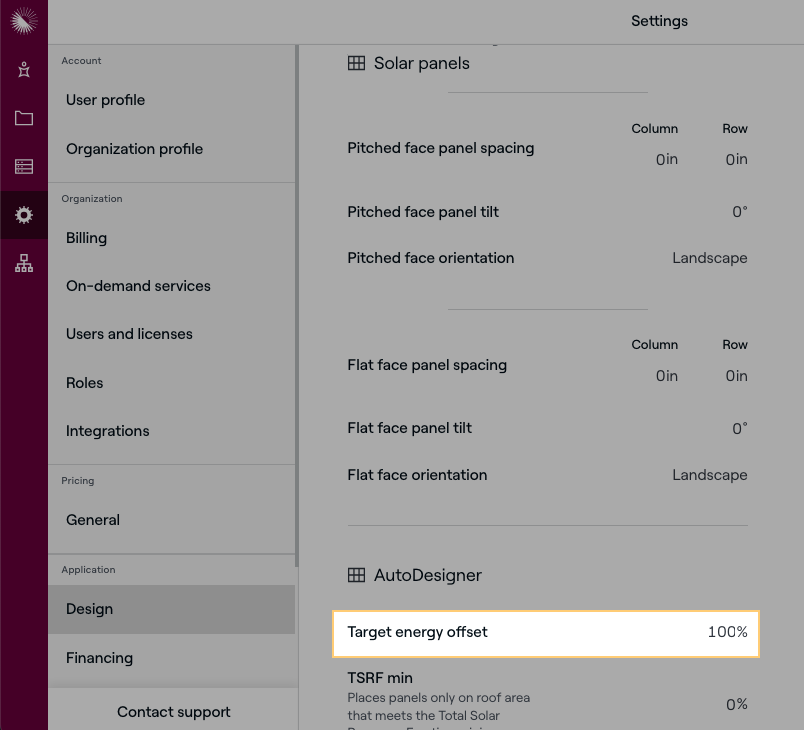The height and width of the screenshot is (730, 804).
Task: Open the Roles settings page
Action: (85, 383)
